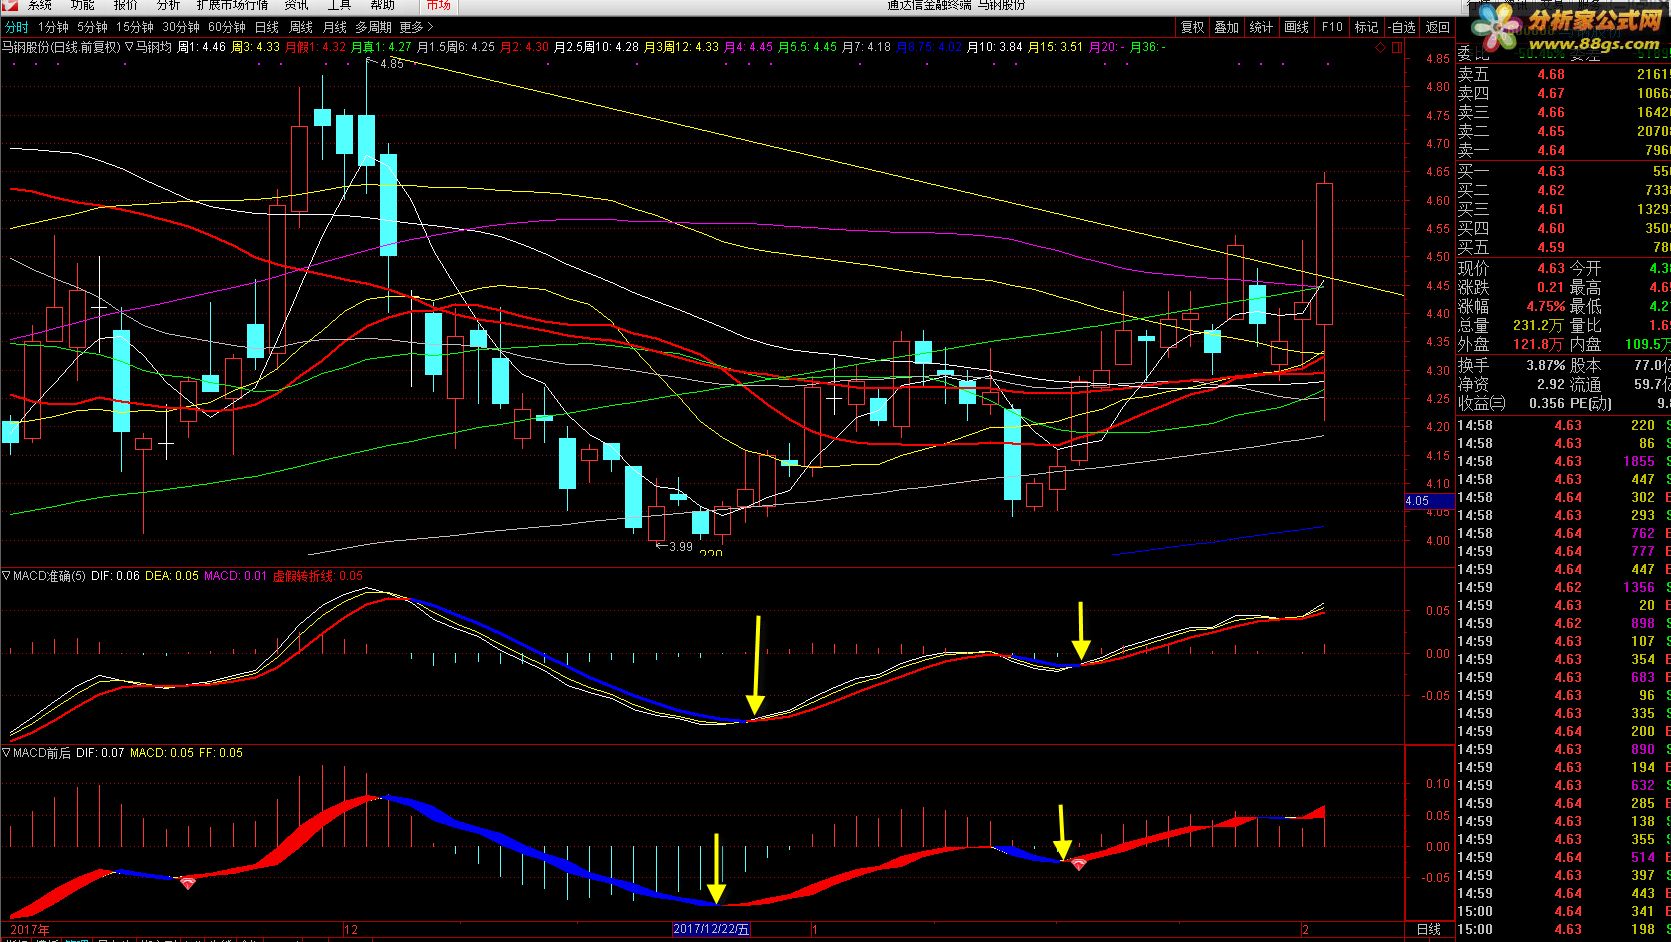Click the 卖五 ask price 4.68
This screenshot has width=1671, height=942.
[x=1551, y=74]
